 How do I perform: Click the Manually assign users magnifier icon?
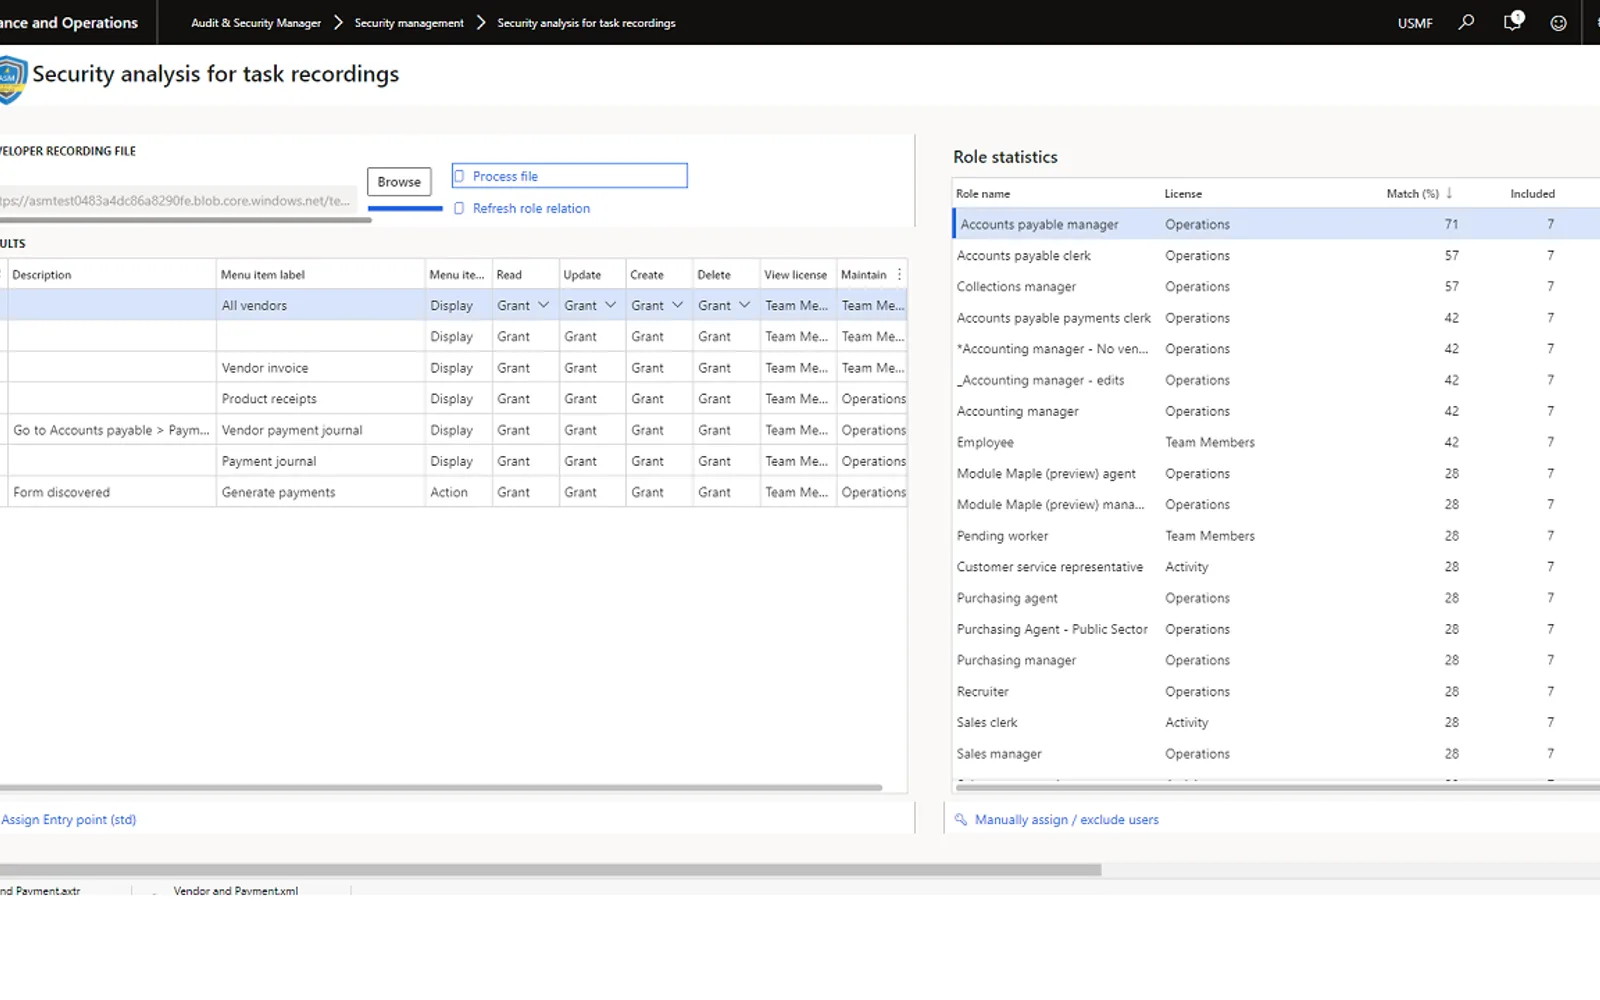[x=961, y=819]
